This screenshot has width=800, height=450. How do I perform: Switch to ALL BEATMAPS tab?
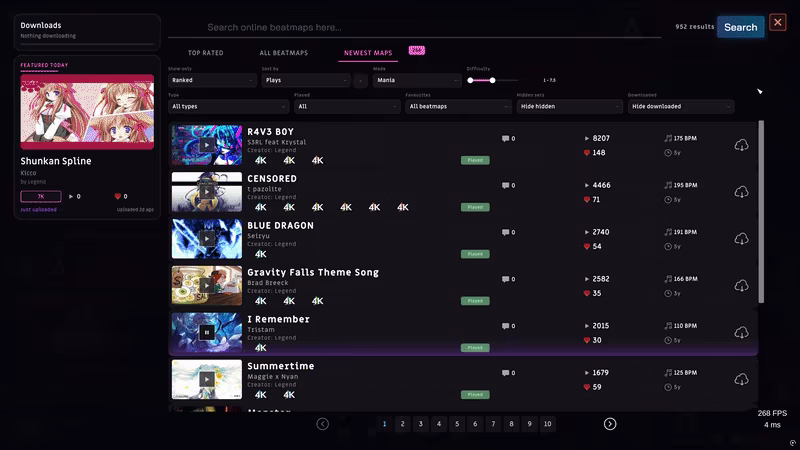(284, 53)
